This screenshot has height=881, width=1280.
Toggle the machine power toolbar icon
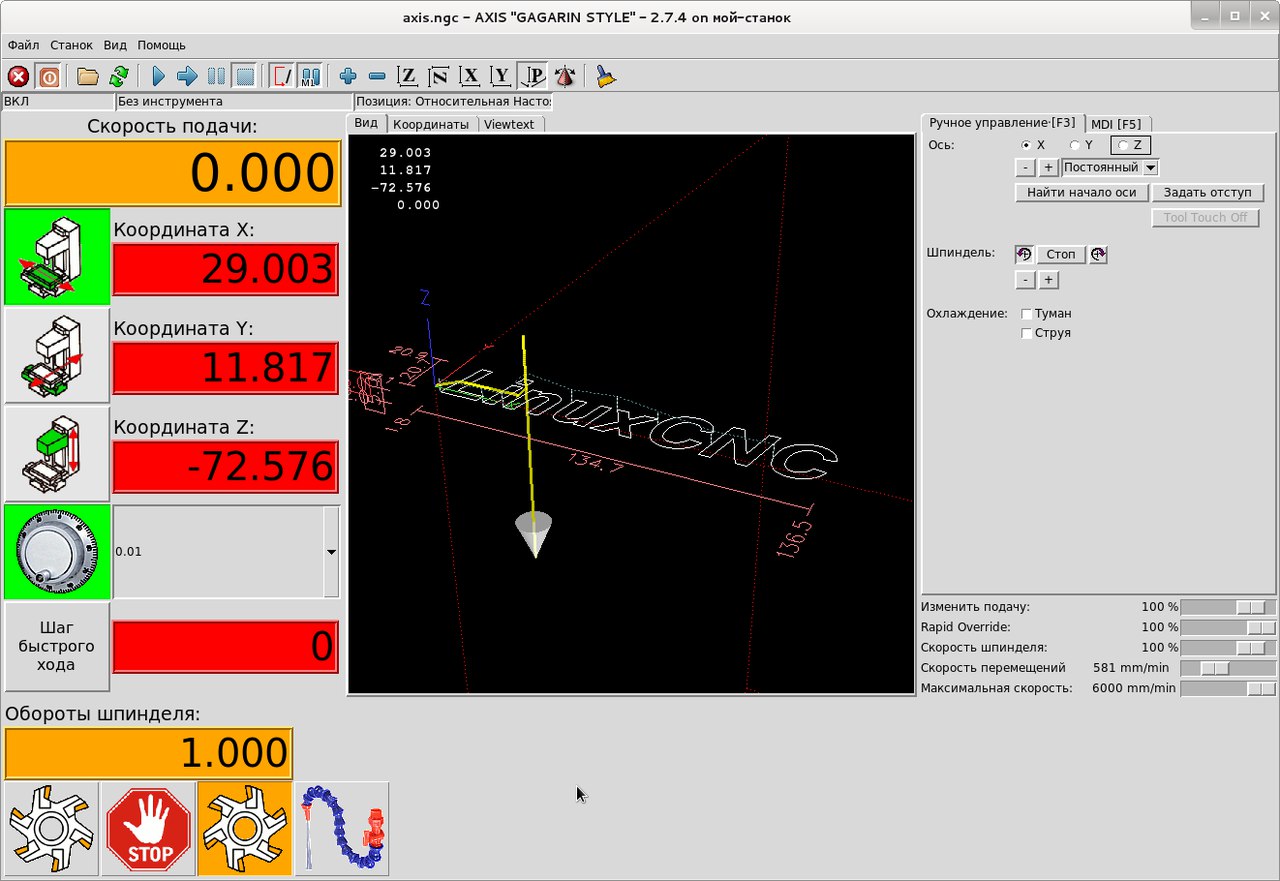(x=48, y=76)
